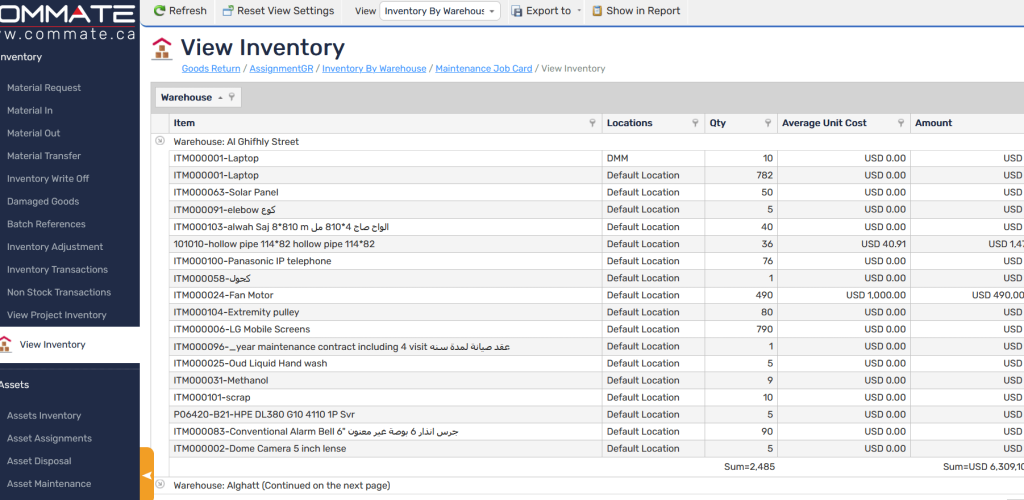Image resolution: width=1024 pixels, height=500 pixels.
Task: Click the Show in Report icon
Action: pos(597,11)
